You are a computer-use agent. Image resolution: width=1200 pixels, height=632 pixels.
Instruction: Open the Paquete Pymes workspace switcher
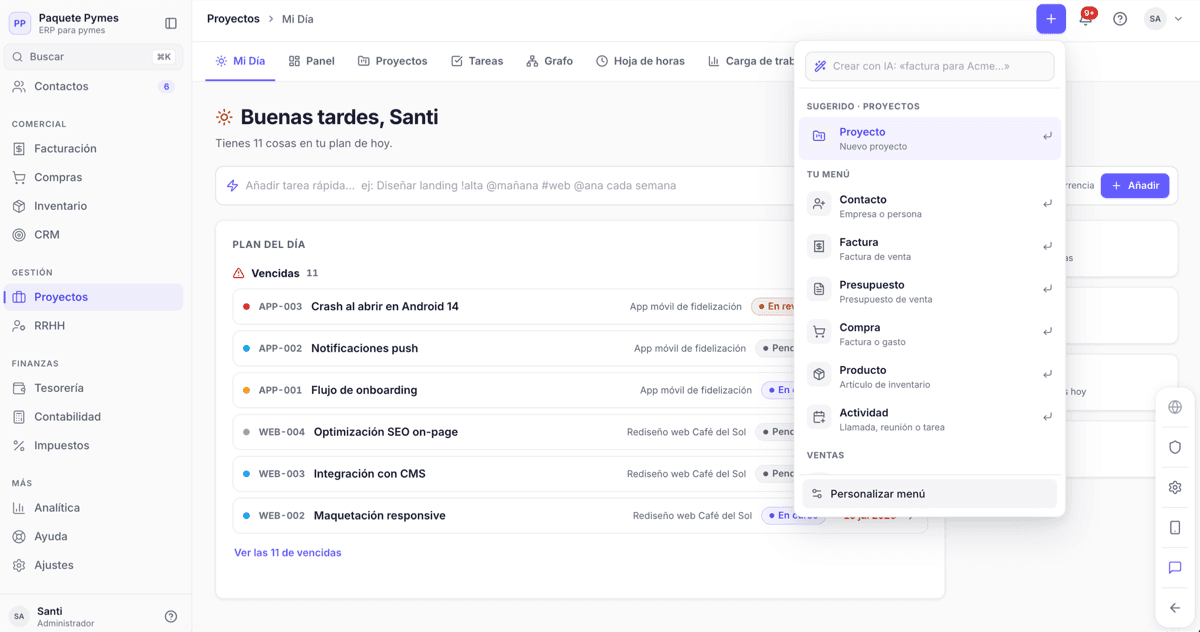[x=78, y=23]
